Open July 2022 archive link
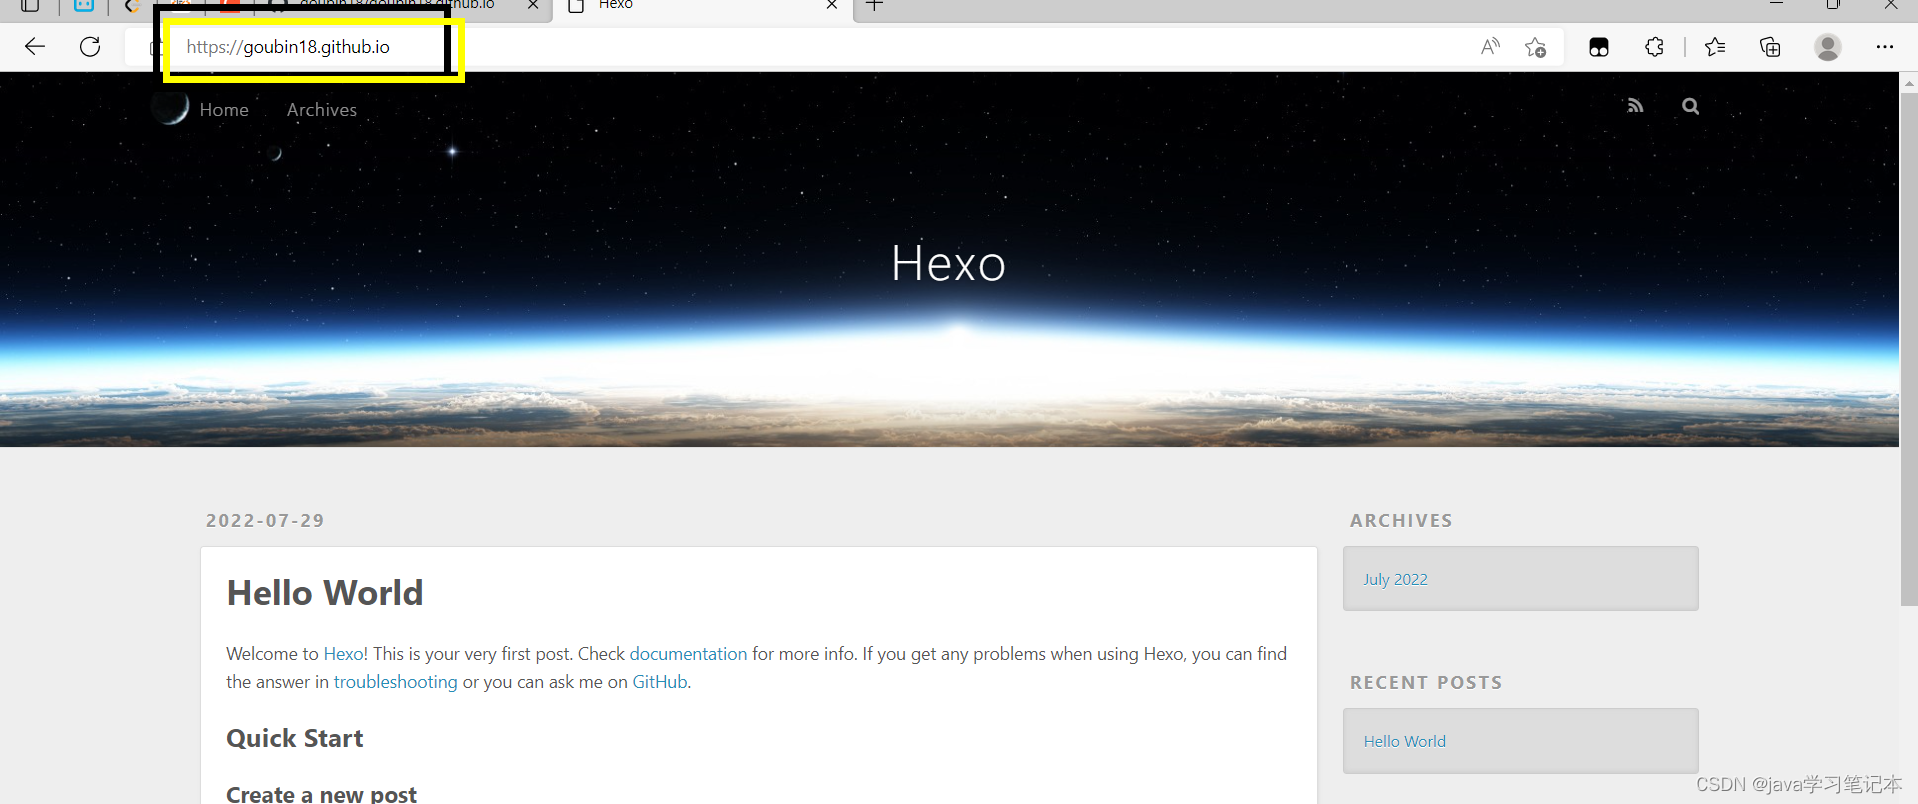Viewport: 1918px width, 804px height. point(1395,579)
